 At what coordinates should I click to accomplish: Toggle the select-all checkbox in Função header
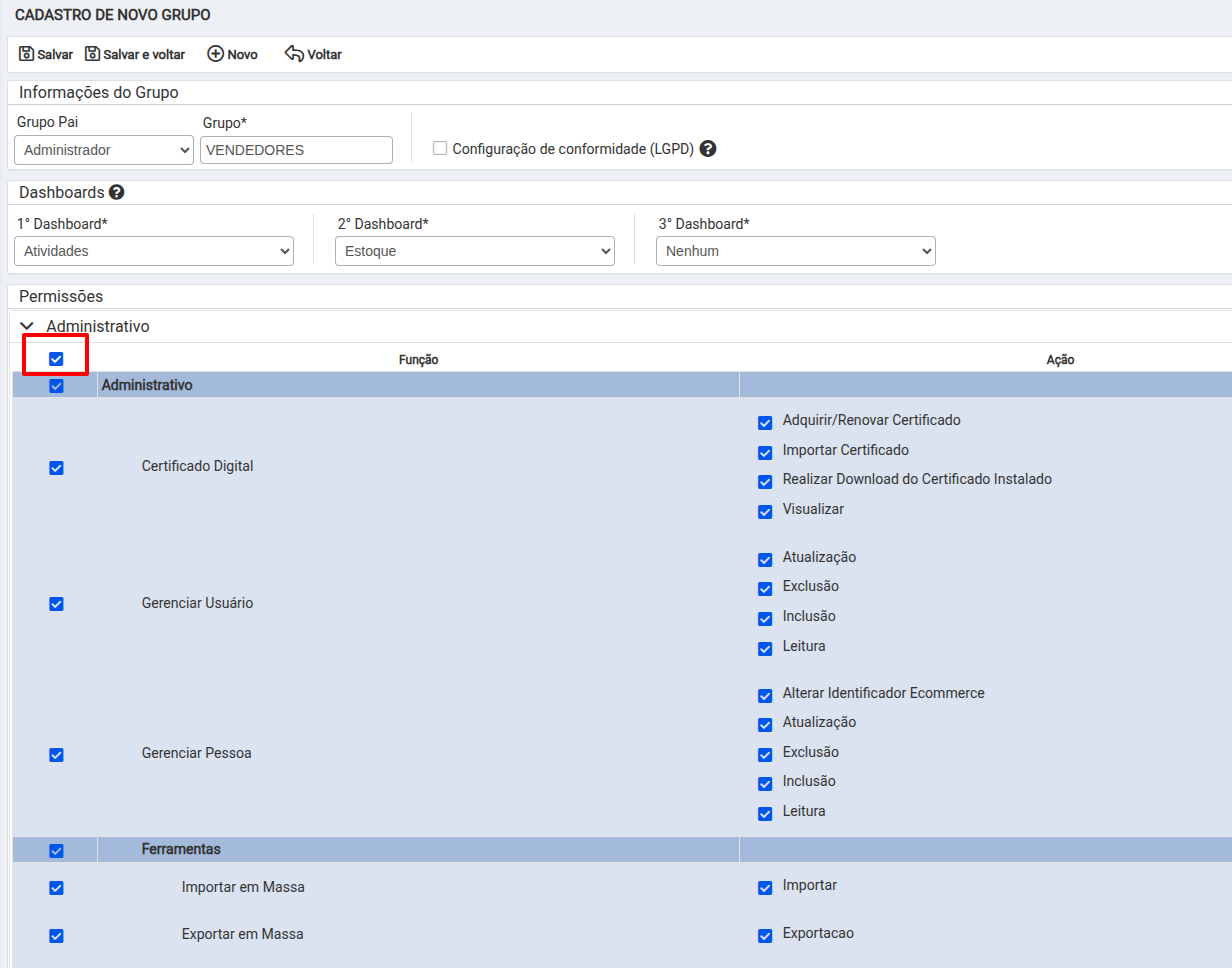[56, 359]
